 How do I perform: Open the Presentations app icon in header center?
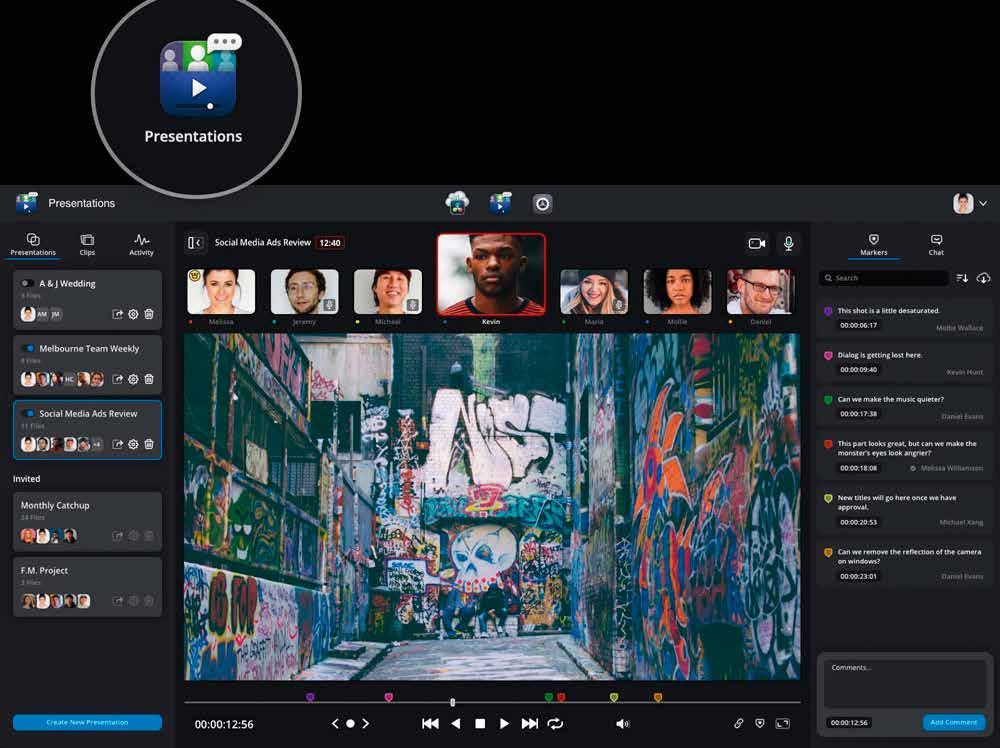pyautogui.click(x=500, y=203)
